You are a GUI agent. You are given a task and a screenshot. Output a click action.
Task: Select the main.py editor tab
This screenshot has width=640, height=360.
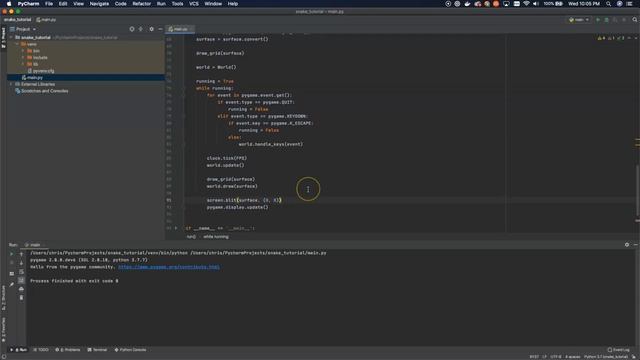click(x=180, y=29)
